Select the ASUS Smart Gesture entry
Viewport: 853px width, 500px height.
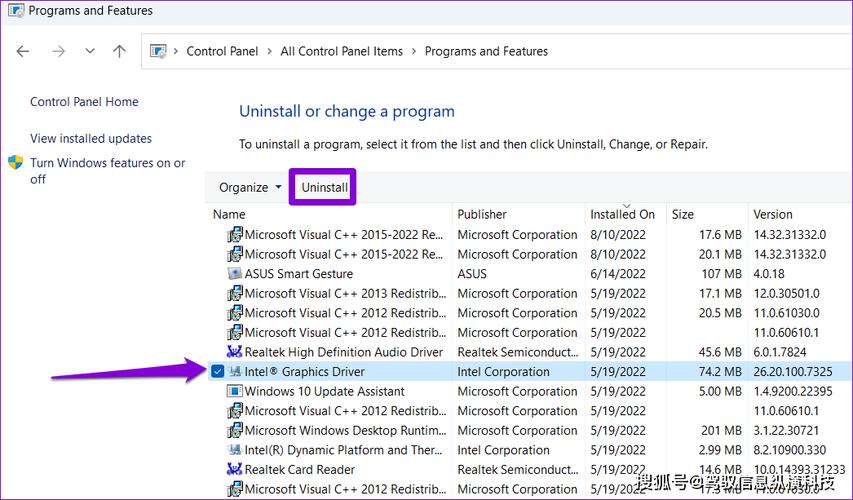tap(299, 274)
